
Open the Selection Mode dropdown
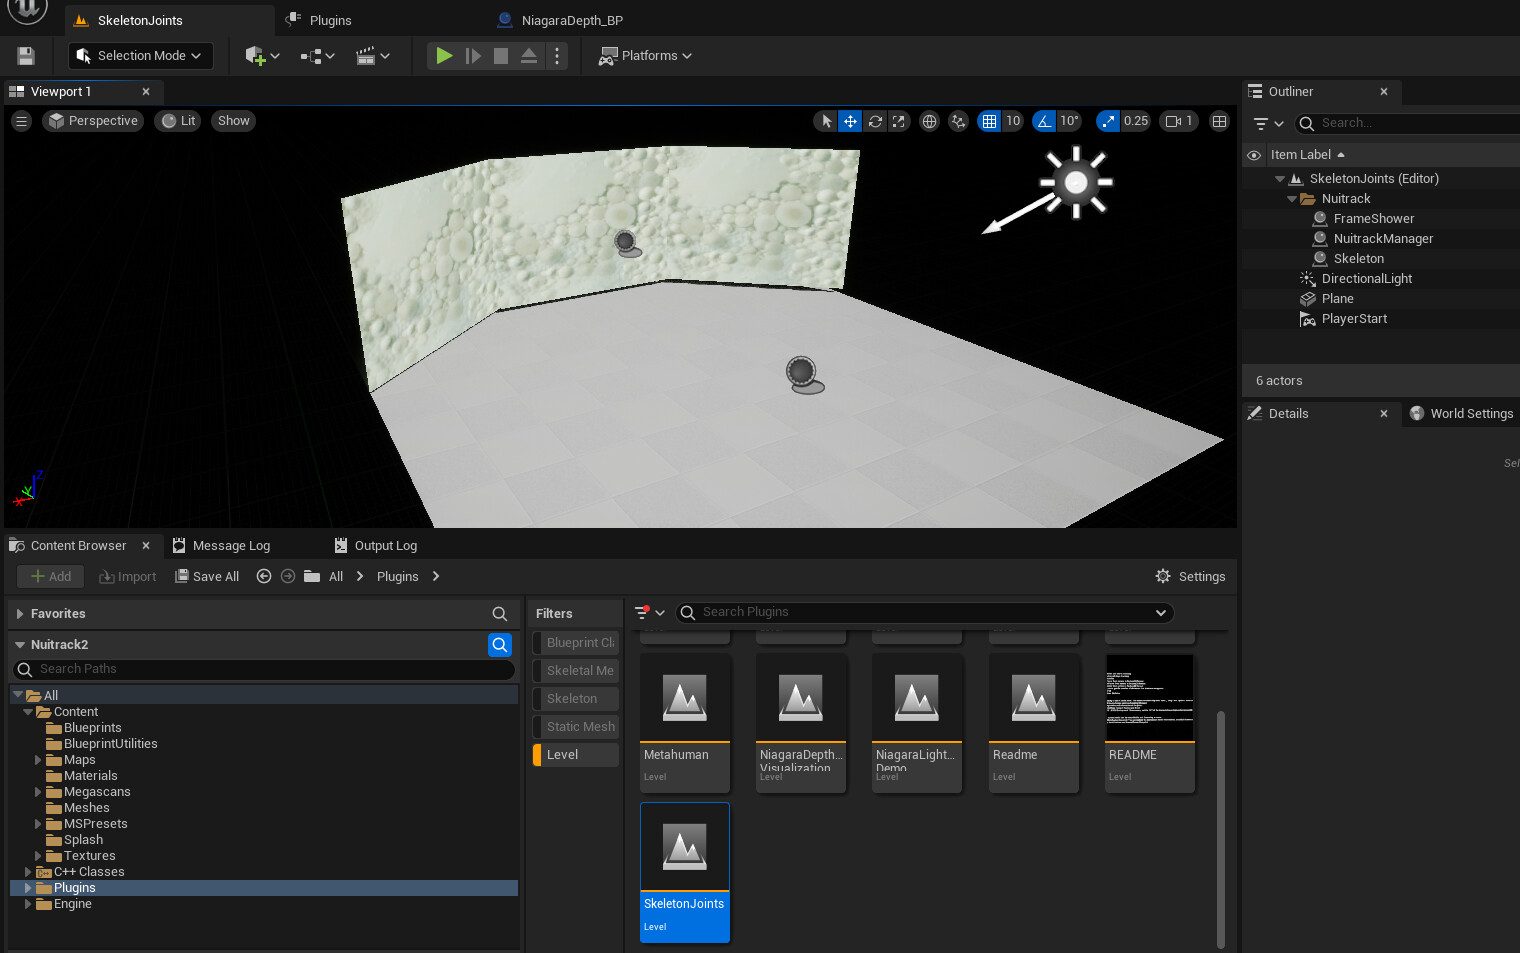click(139, 56)
